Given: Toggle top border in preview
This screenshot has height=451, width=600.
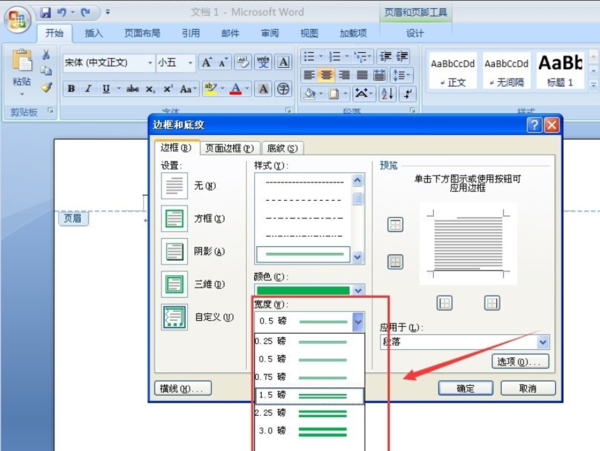Looking at the screenshot, I should [395, 225].
